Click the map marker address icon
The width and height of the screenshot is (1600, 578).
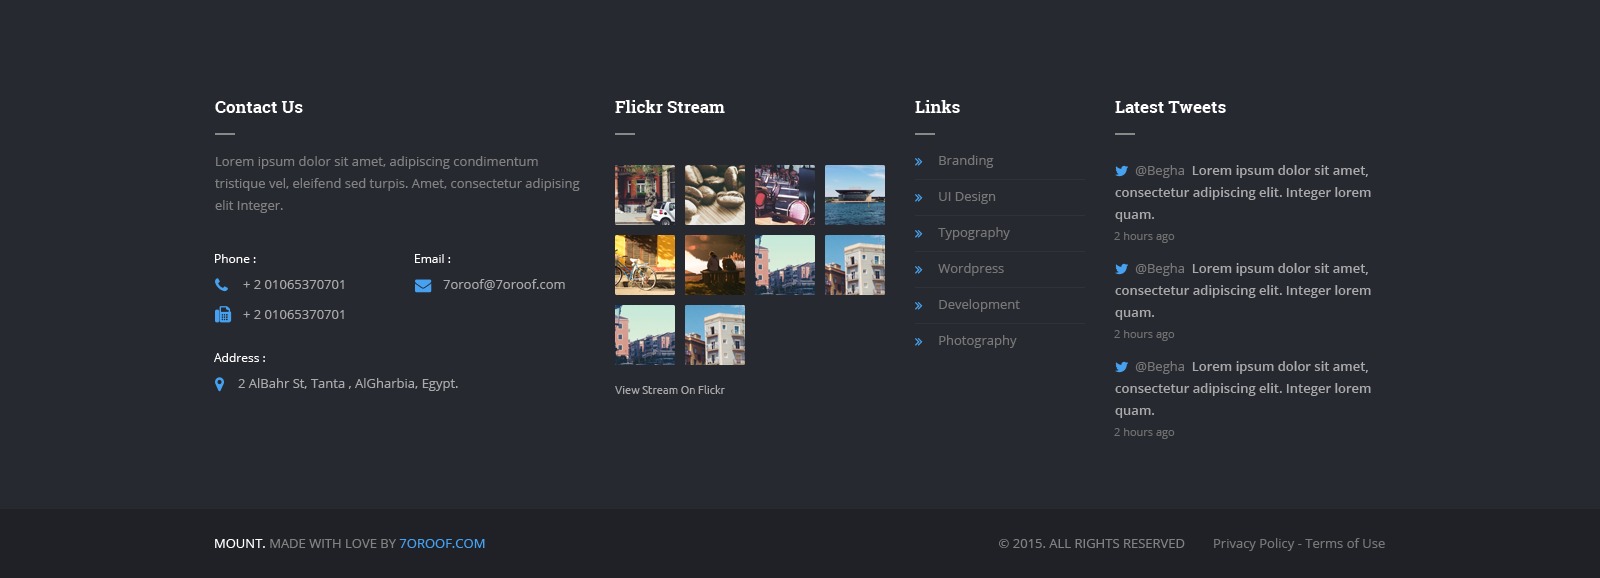219,384
